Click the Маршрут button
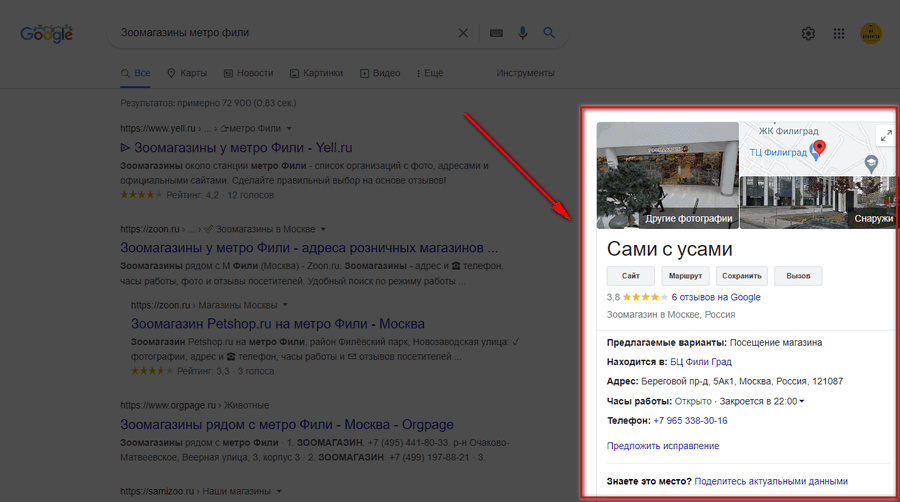Viewport: 900px width, 502px height. [685, 276]
